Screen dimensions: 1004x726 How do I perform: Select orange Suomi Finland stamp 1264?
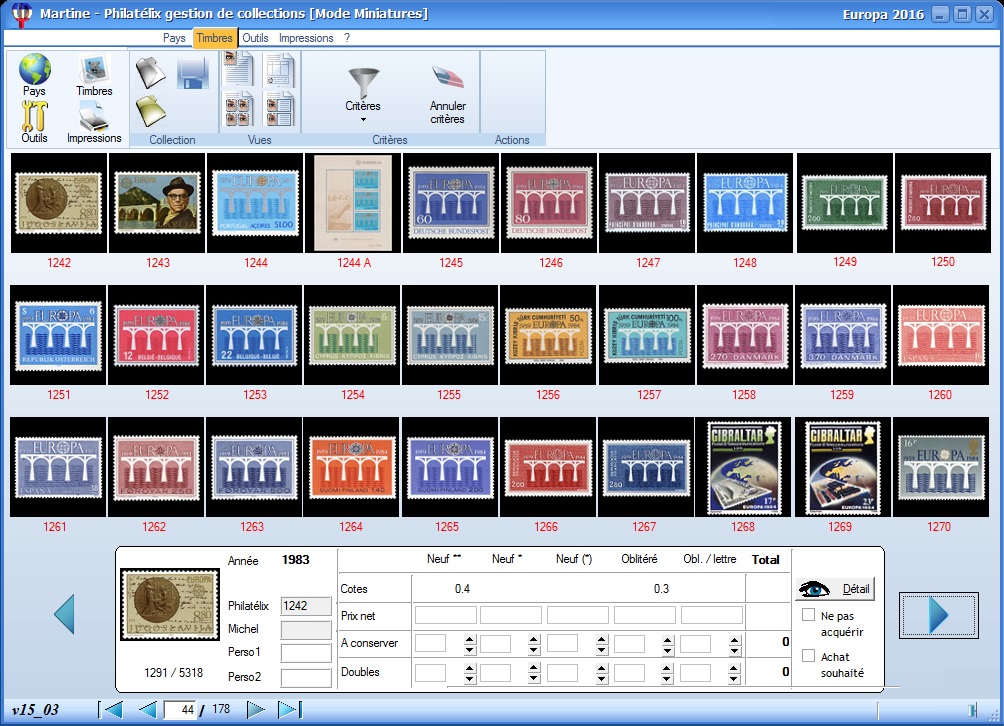click(351, 467)
